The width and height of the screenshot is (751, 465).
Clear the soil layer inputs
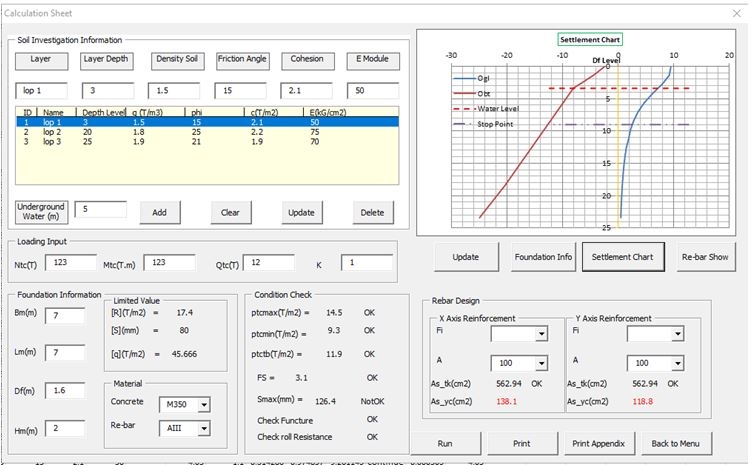[x=231, y=213]
